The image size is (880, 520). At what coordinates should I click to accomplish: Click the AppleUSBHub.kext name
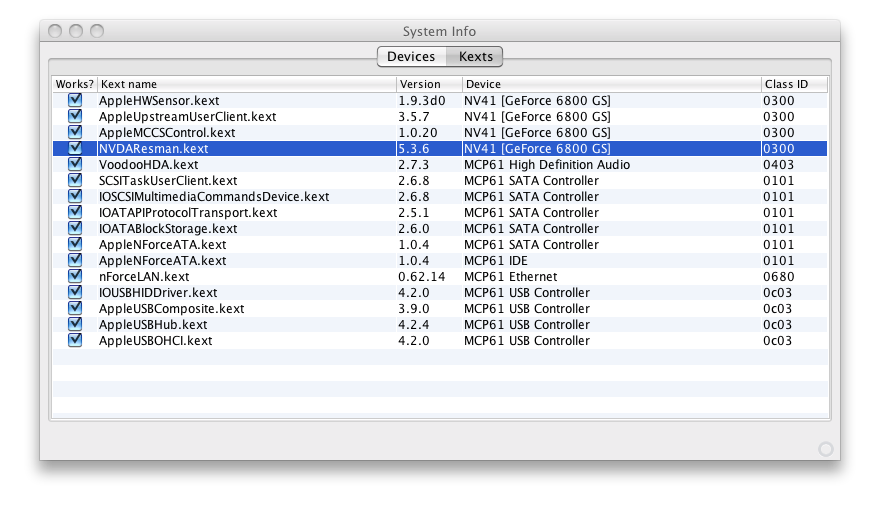click(x=153, y=324)
